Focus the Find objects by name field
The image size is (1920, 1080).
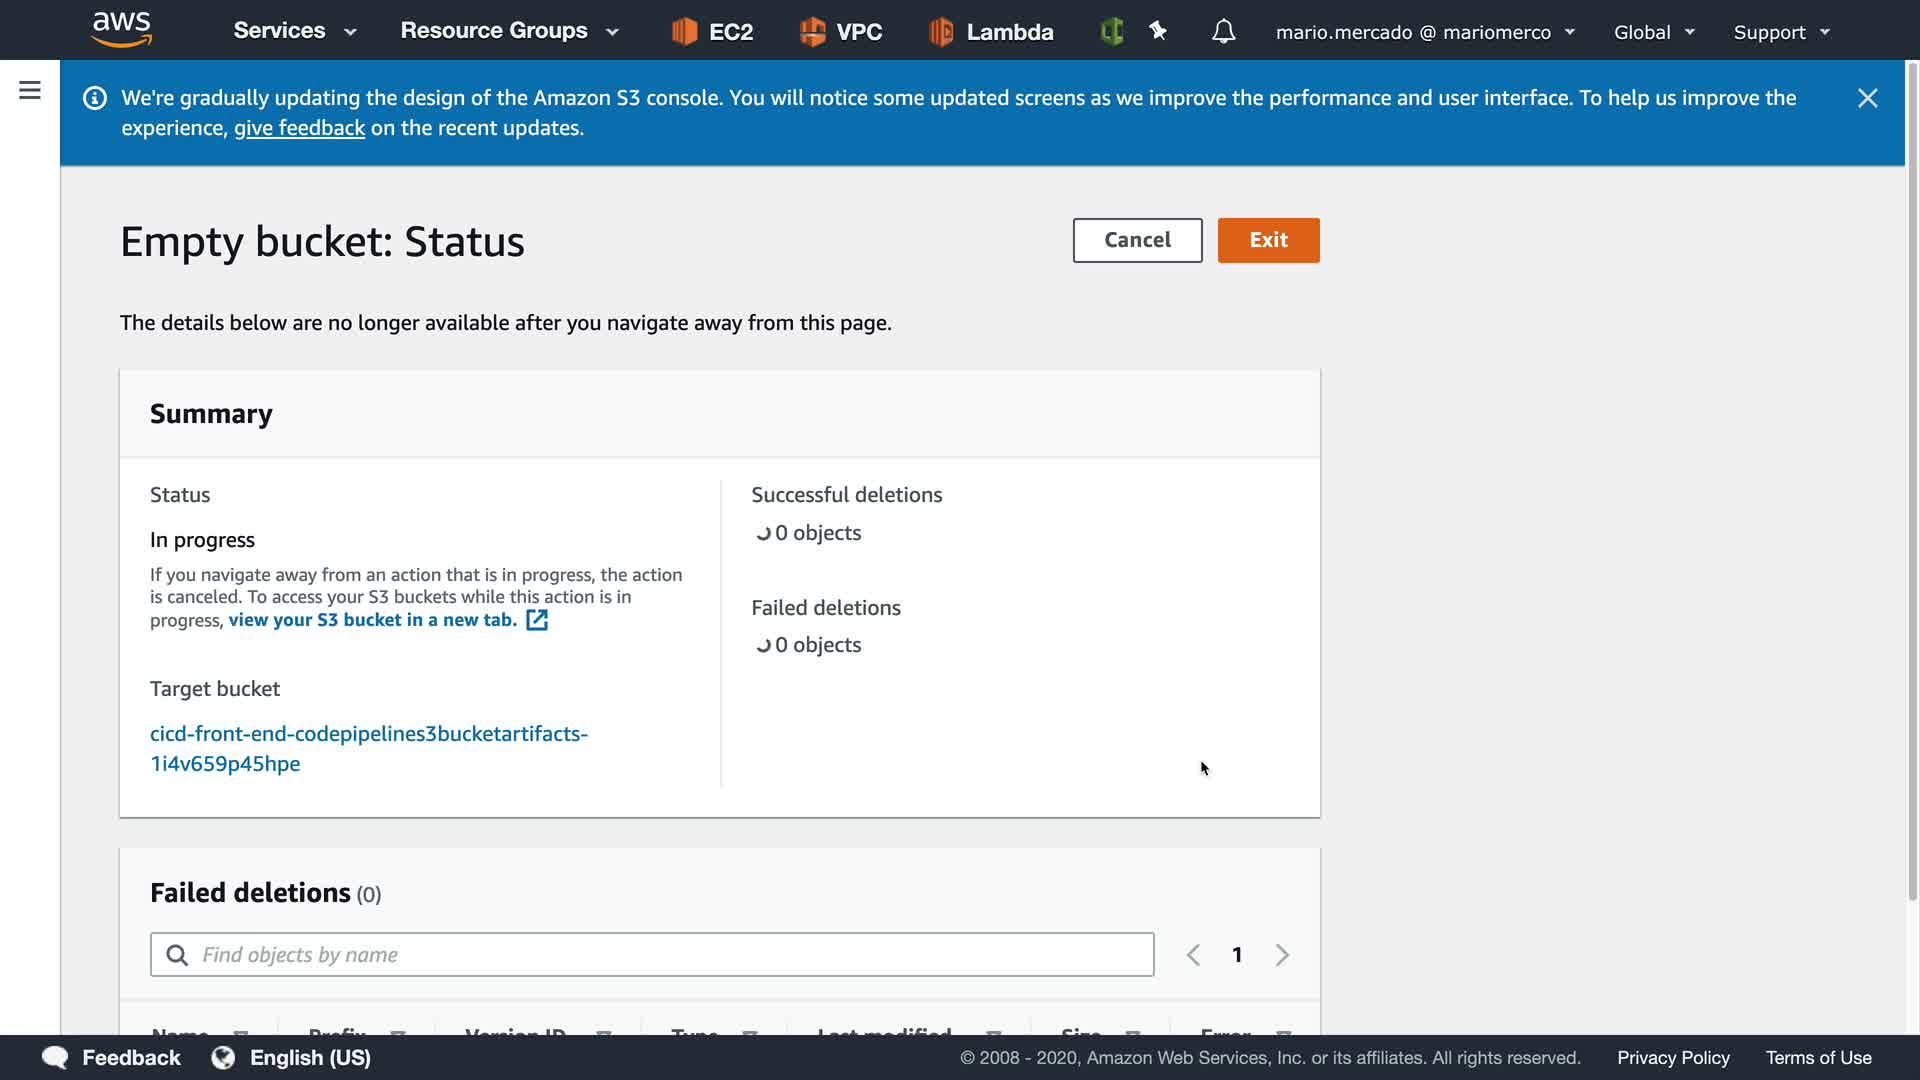(x=652, y=955)
